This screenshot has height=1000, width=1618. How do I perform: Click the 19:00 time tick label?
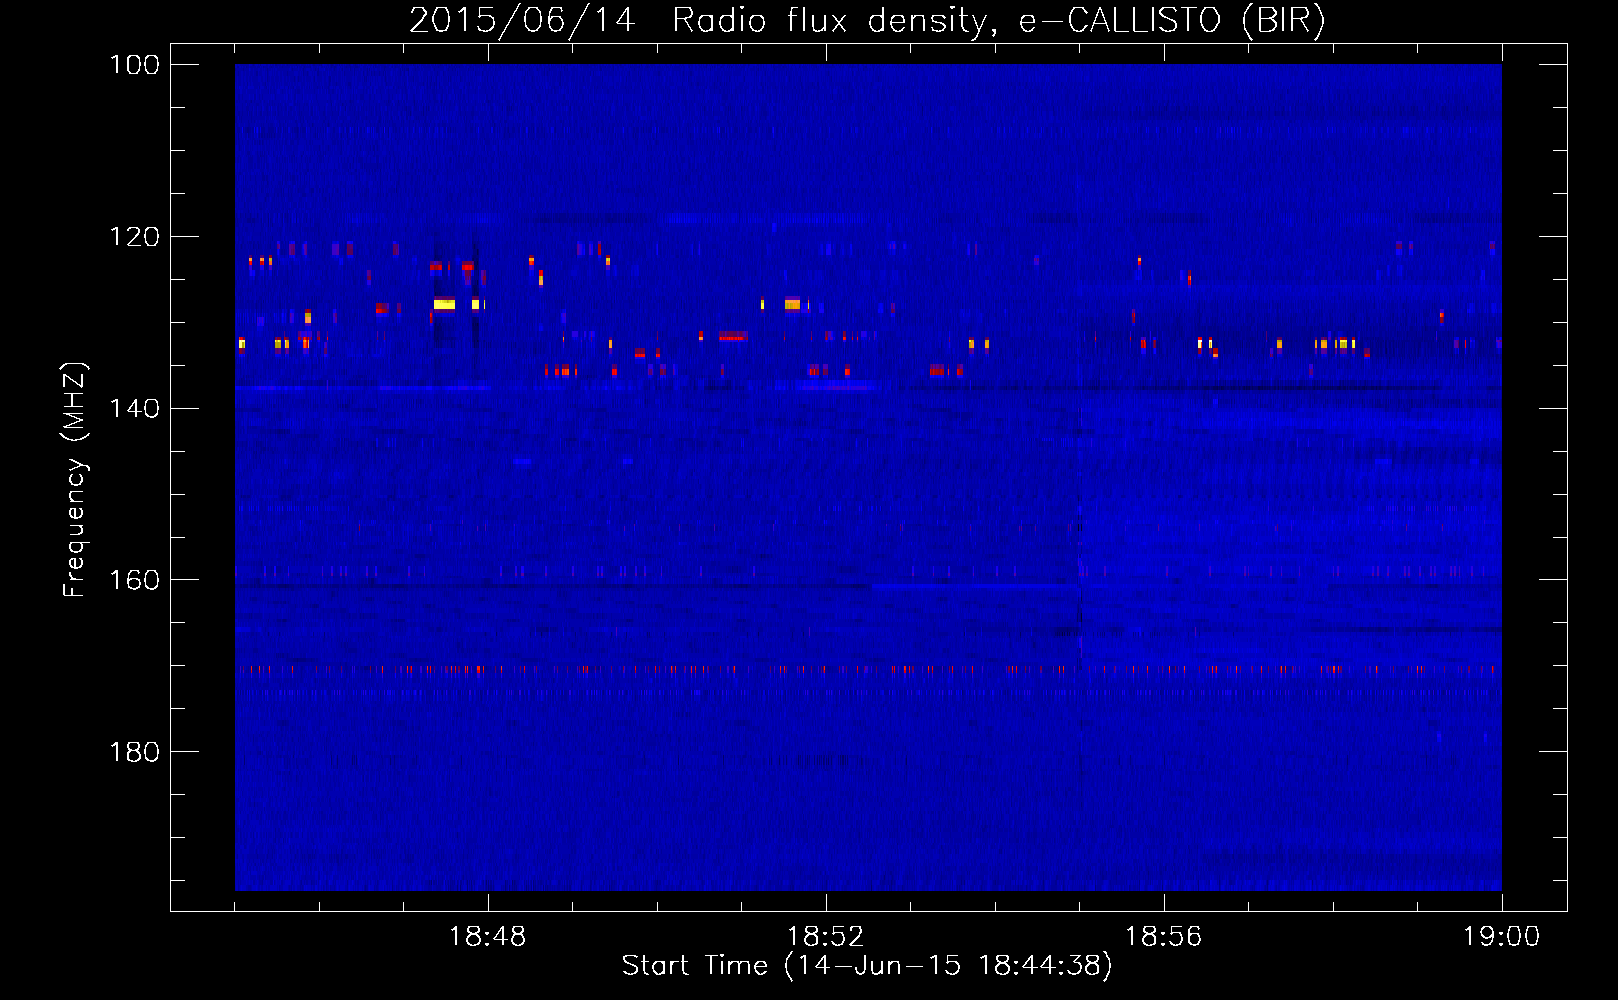[1501, 937]
